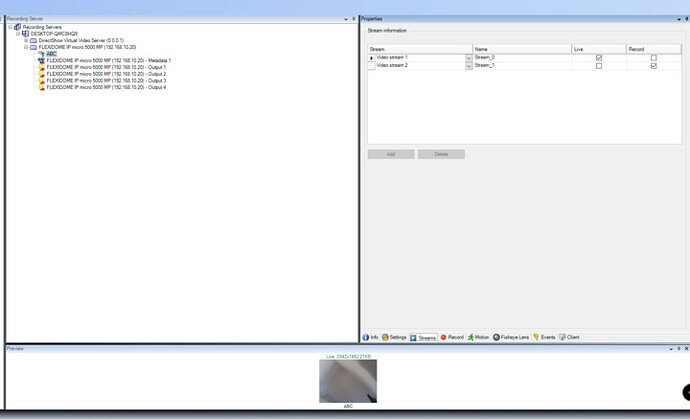Screen dimensions: 690x419
Task: Open the Client tab
Action: pyautogui.click(x=569, y=337)
